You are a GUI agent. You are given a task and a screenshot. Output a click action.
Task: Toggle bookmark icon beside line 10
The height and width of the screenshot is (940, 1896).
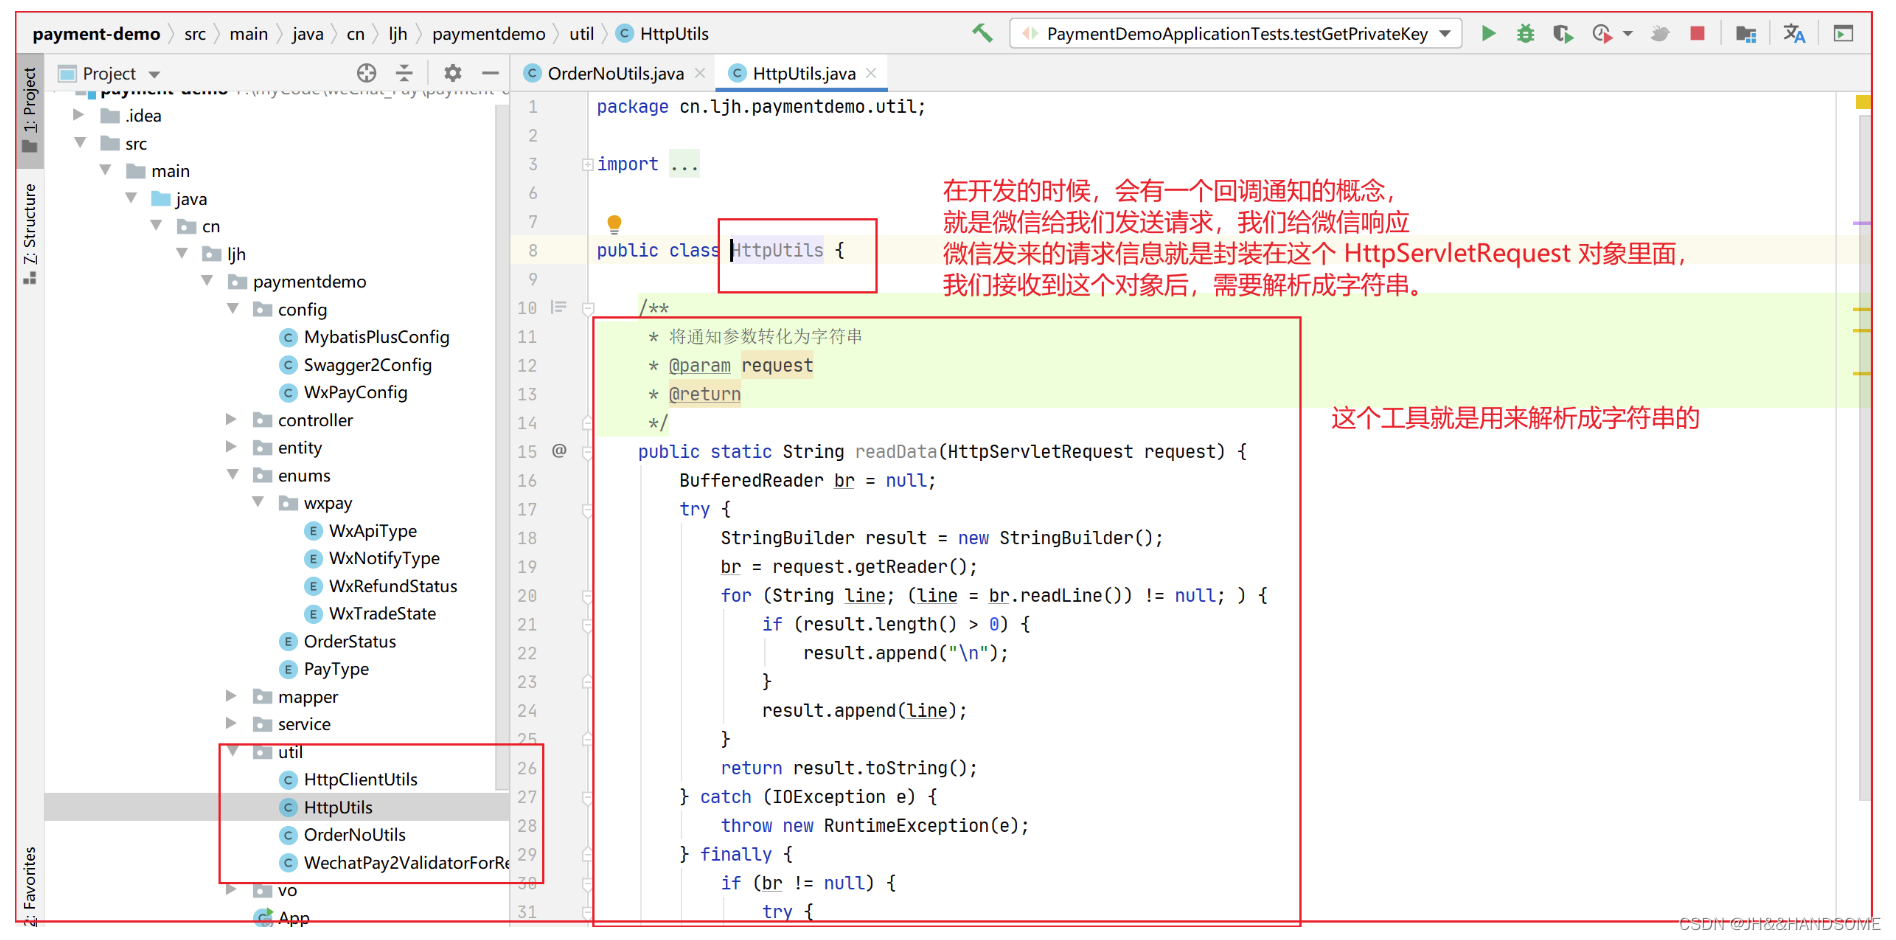pos(558,307)
